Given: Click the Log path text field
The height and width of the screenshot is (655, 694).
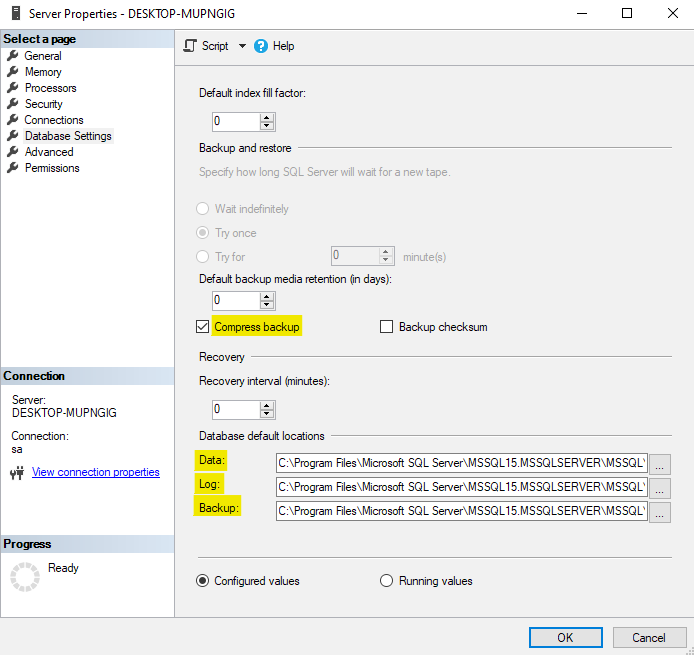Looking at the screenshot, I should tap(461, 487).
